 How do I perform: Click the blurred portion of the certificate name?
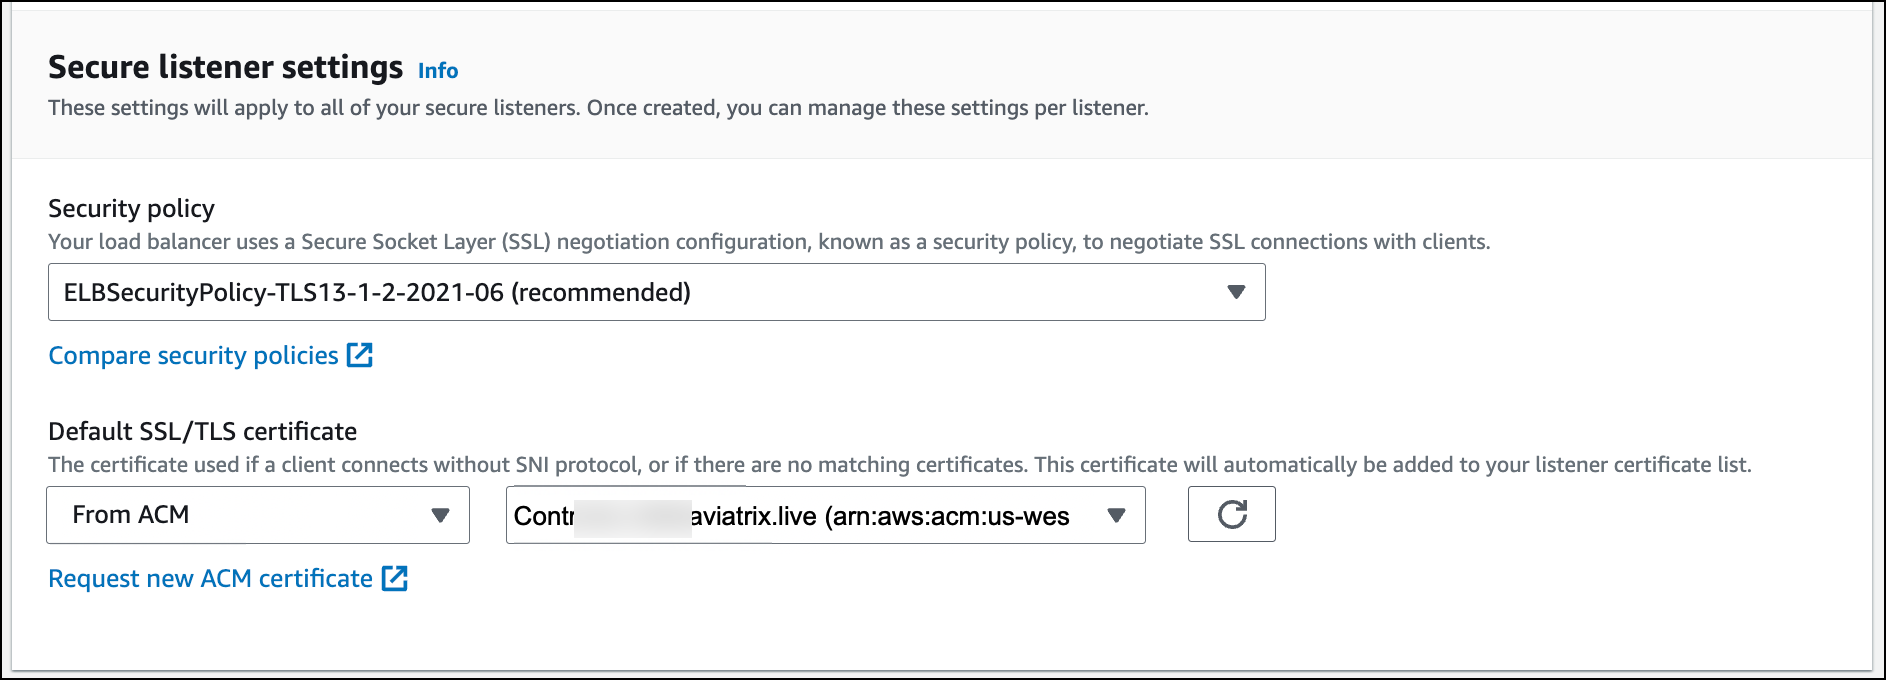632,518
